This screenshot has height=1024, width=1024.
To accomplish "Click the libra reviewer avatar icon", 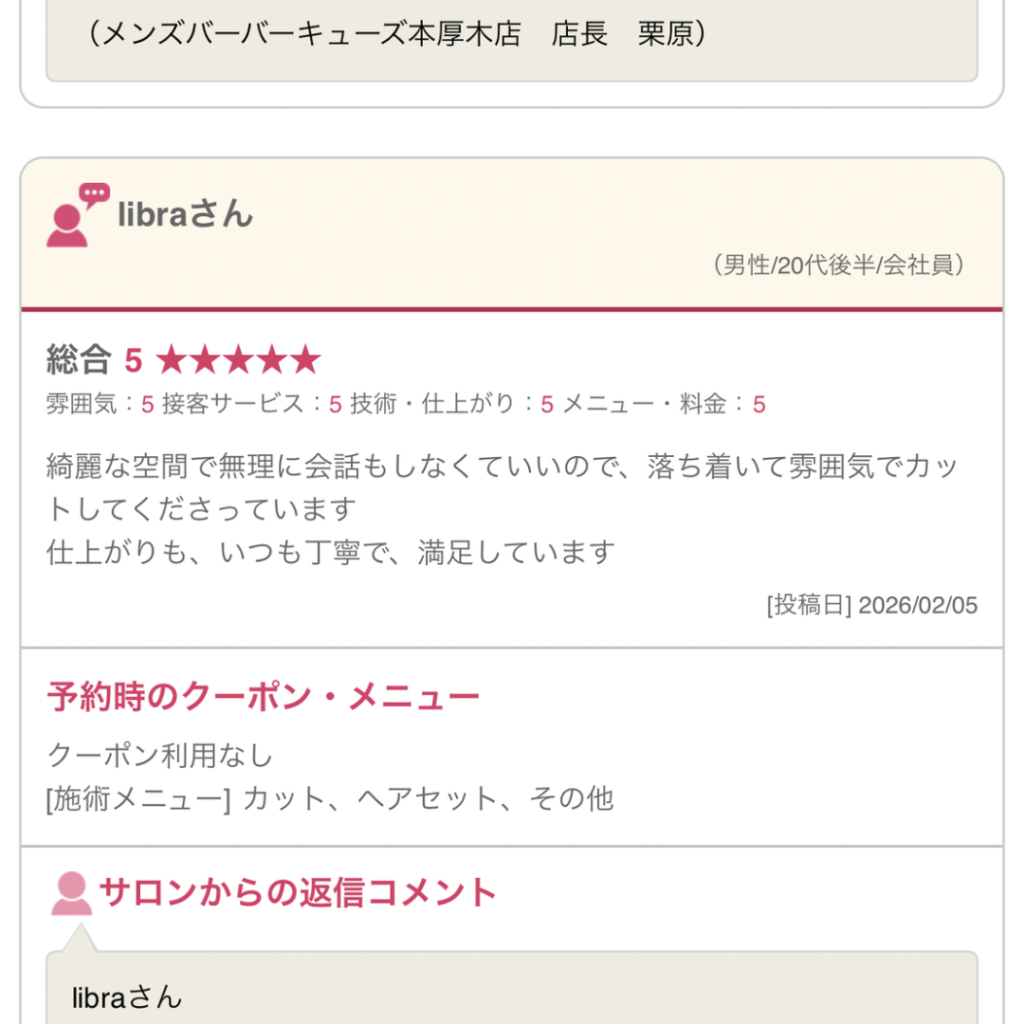I will pyautogui.click(x=67, y=225).
